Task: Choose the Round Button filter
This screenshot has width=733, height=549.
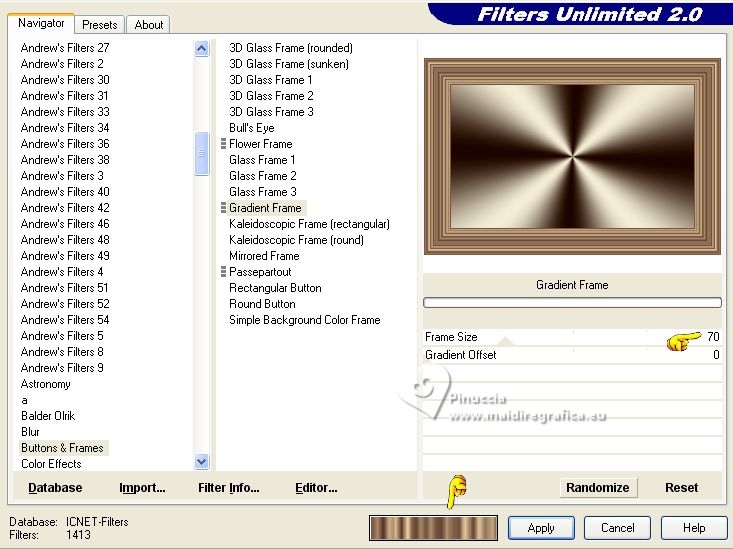Action: [262, 304]
